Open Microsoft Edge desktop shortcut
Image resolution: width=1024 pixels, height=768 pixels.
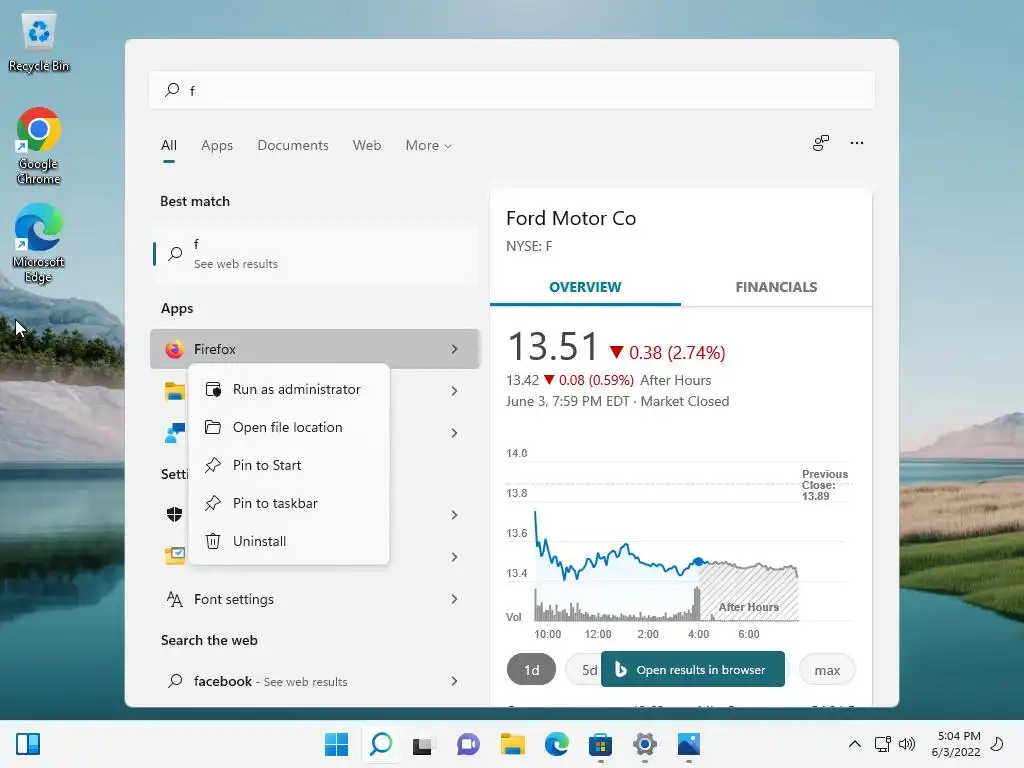click(x=39, y=243)
